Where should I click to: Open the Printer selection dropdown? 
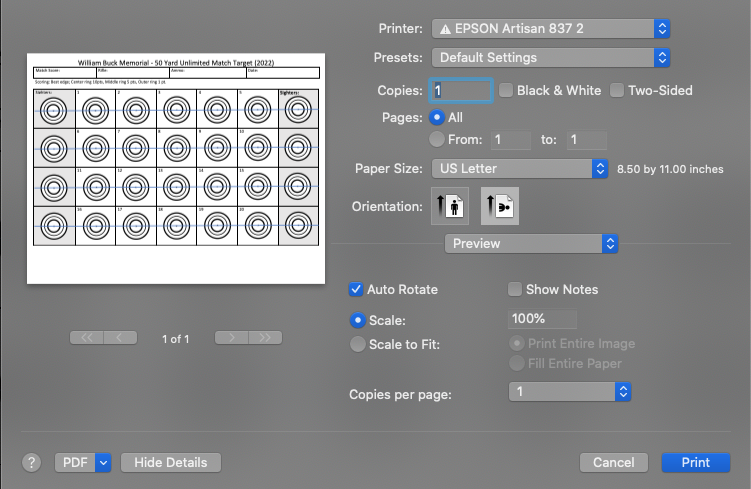(550, 29)
